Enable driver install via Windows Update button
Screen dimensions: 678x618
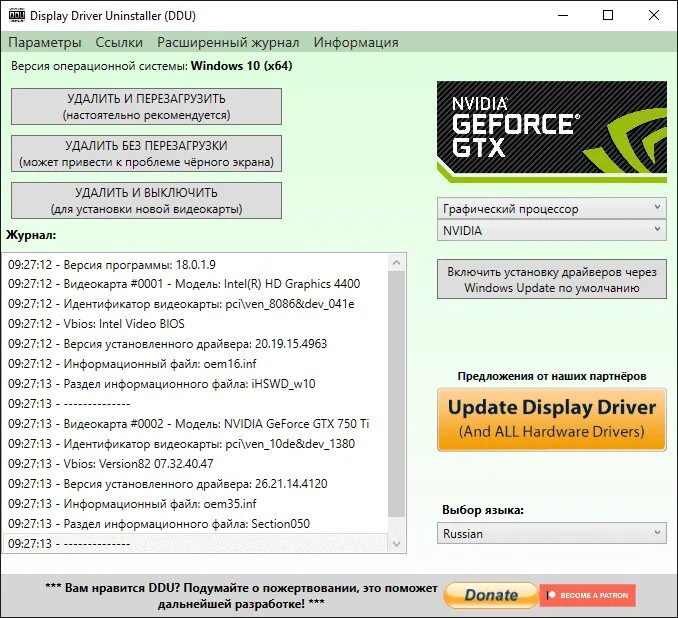click(x=552, y=279)
